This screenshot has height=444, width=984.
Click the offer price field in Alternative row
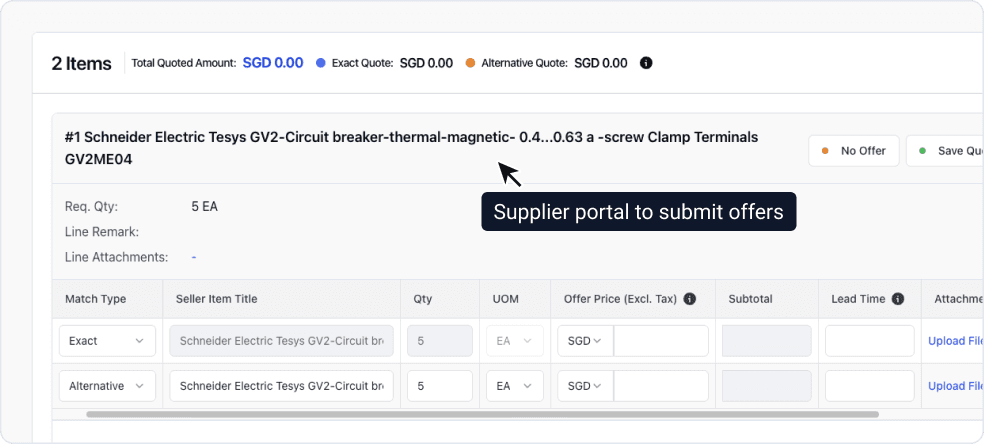(x=661, y=386)
